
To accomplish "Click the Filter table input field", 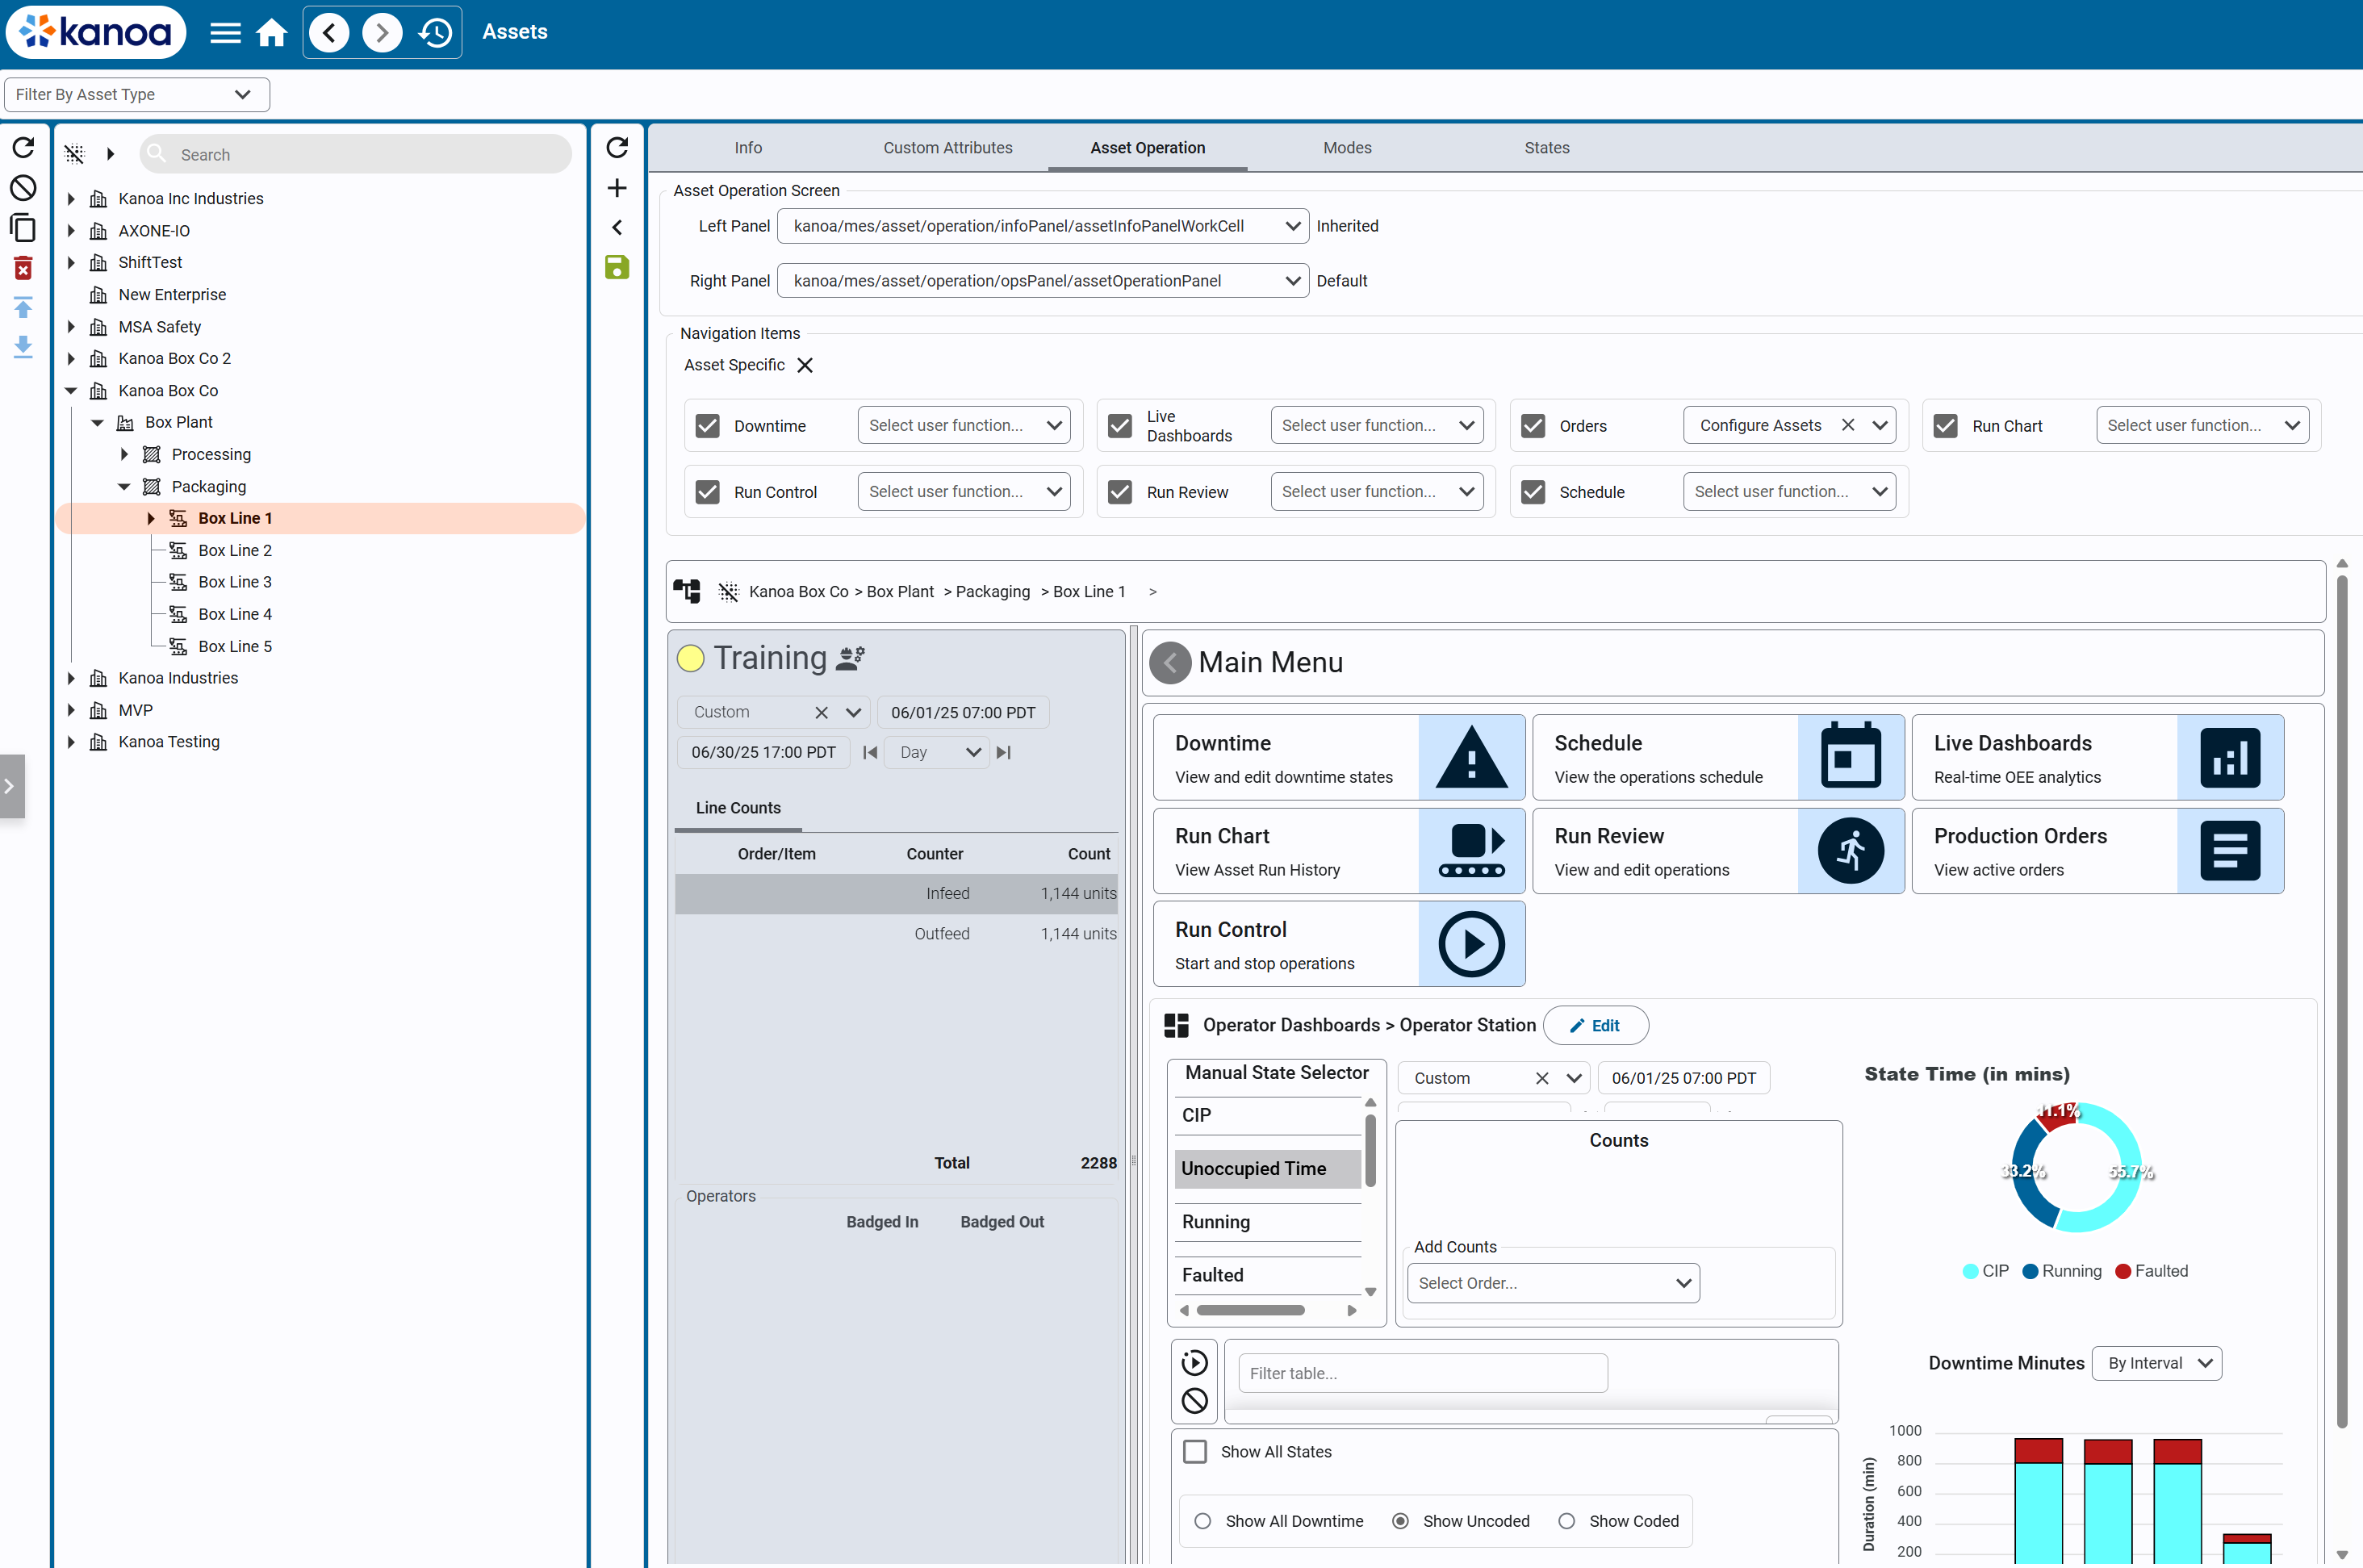I will [x=1422, y=1373].
